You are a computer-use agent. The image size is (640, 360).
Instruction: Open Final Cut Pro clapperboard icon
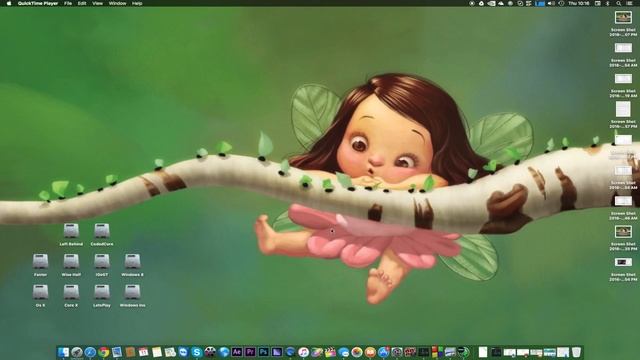(330, 352)
